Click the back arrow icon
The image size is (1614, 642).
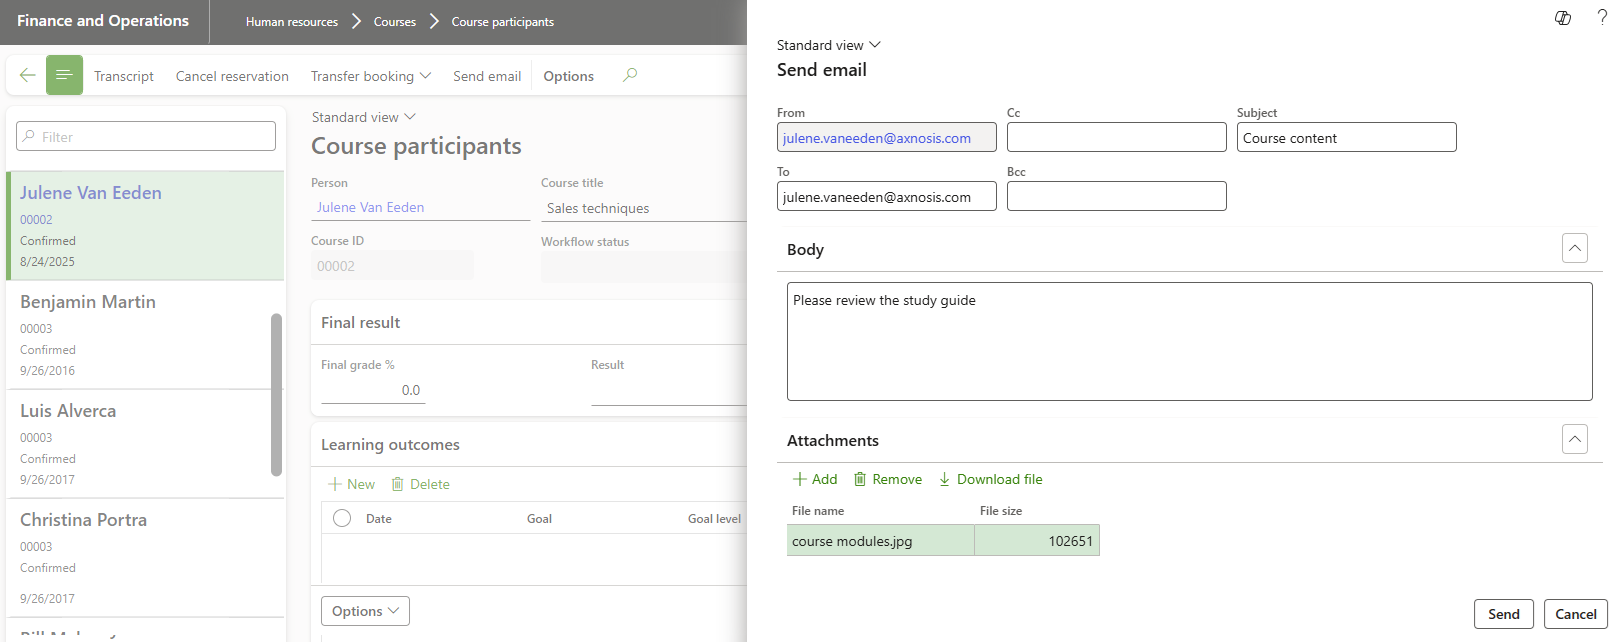27,75
